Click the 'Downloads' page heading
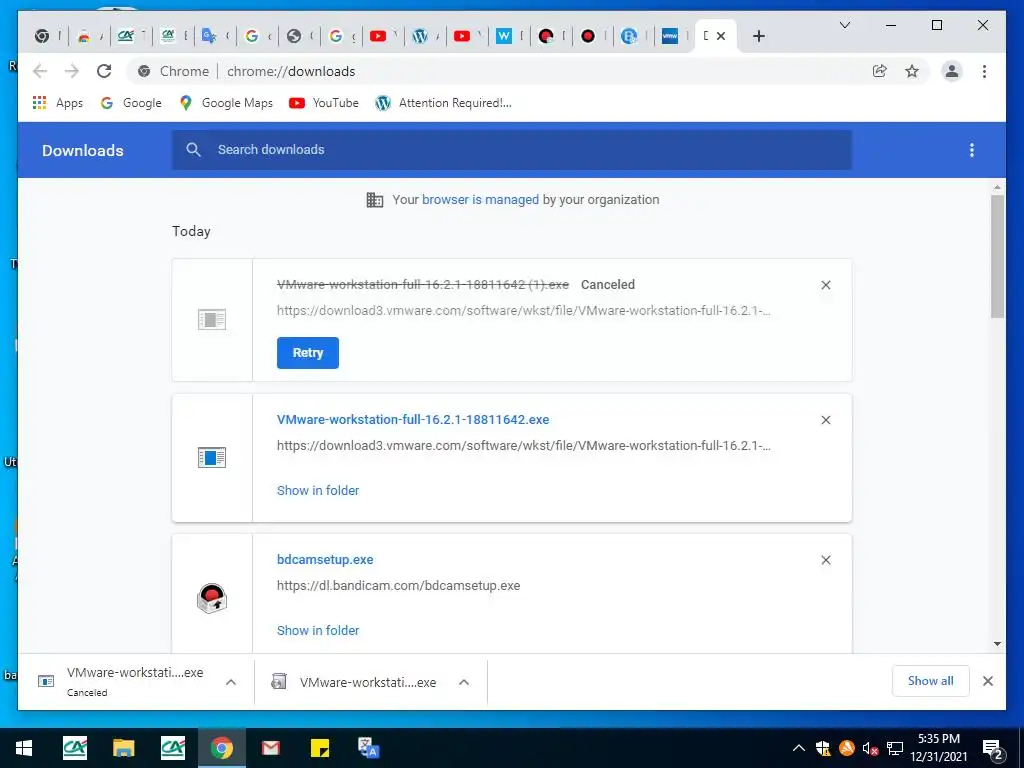Viewport: 1024px width, 768px height. pyautogui.click(x=82, y=150)
